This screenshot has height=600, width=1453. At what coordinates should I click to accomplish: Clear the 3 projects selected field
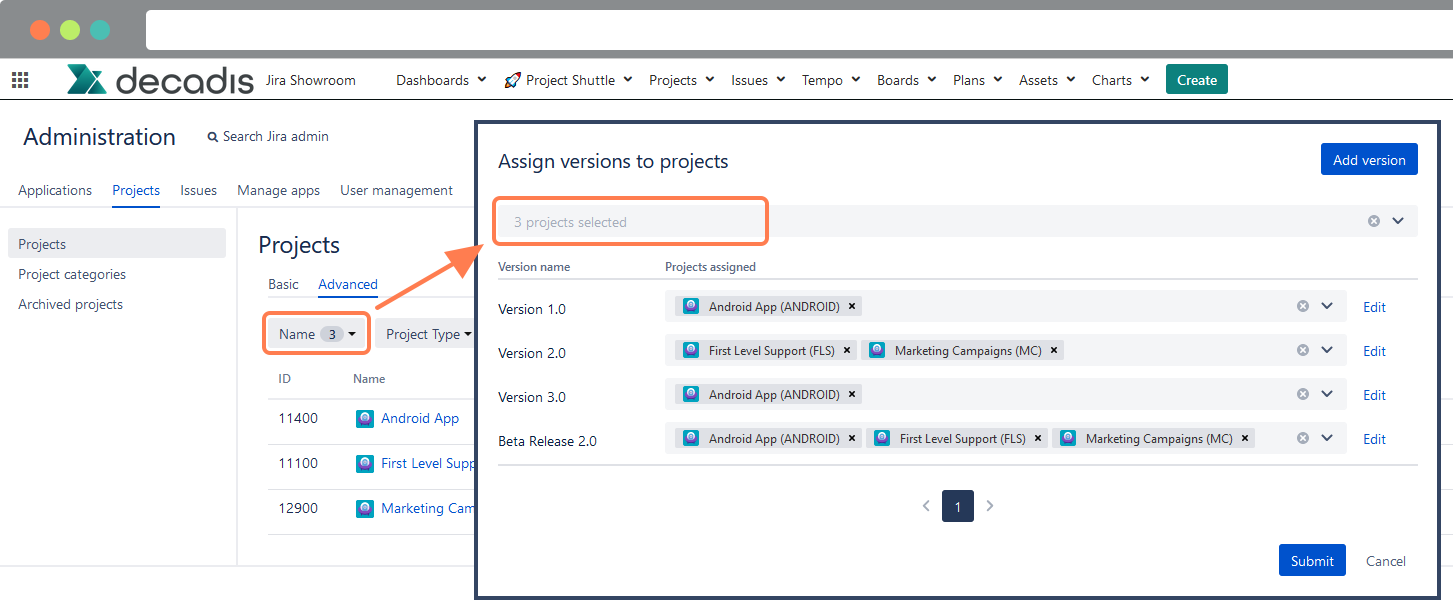click(x=1373, y=220)
